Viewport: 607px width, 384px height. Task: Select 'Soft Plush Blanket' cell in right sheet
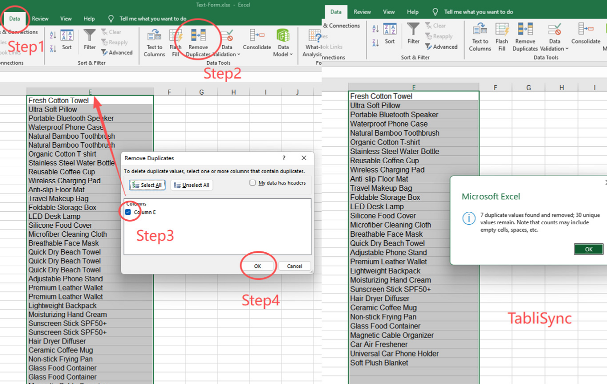pos(414,363)
